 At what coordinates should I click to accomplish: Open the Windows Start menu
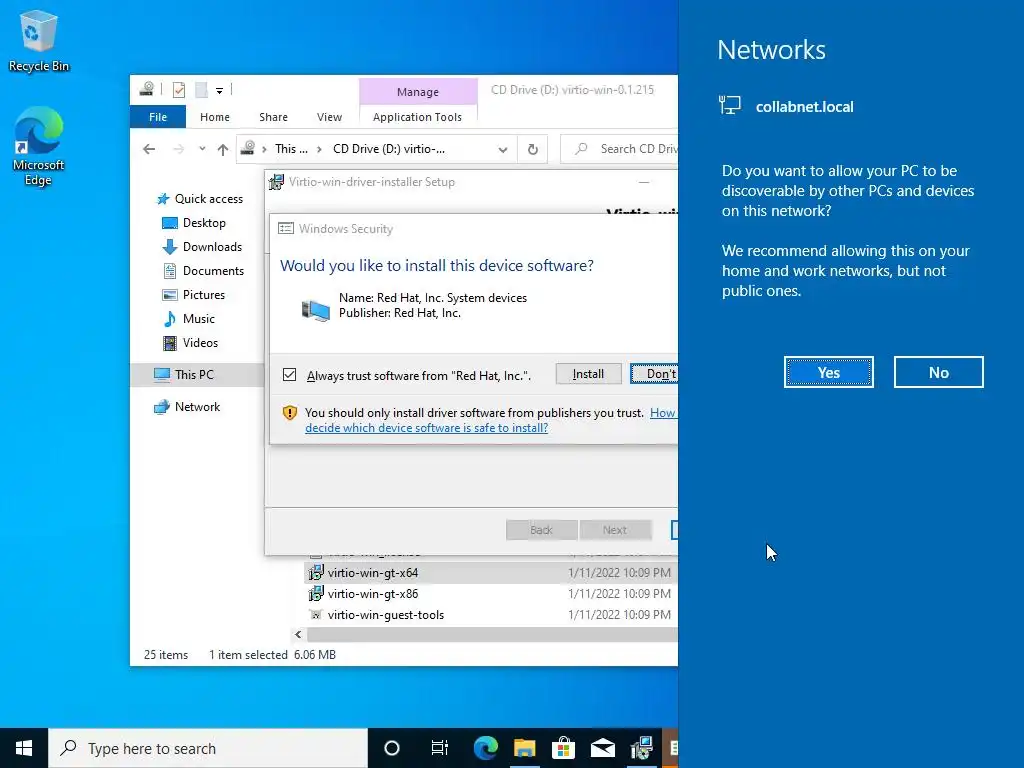[24, 748]
